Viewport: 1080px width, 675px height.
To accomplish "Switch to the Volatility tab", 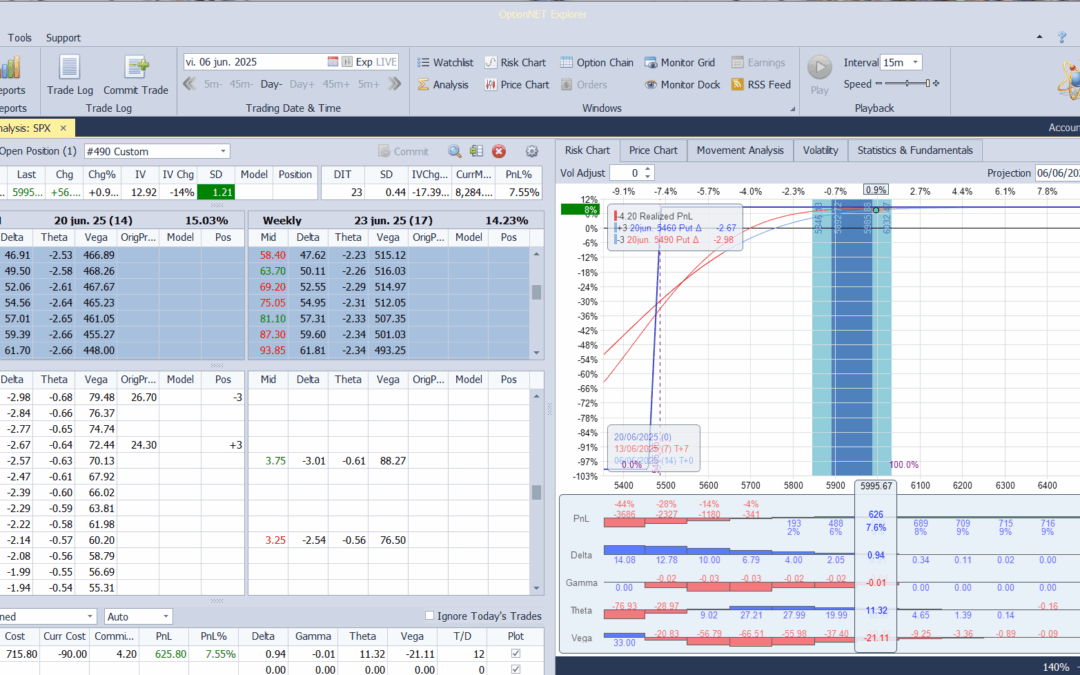I will (820, 150).
